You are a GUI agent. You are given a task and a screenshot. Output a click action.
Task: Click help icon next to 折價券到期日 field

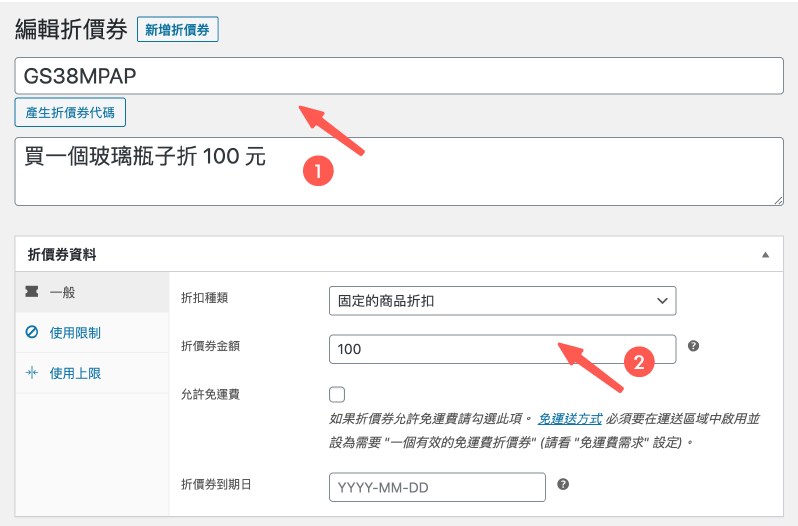pyautogui.click(x=563, y=484)
